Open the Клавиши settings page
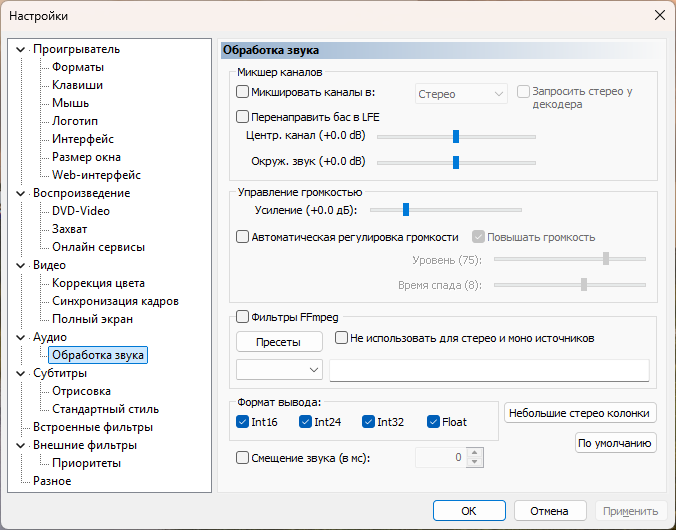 [78, 85]
